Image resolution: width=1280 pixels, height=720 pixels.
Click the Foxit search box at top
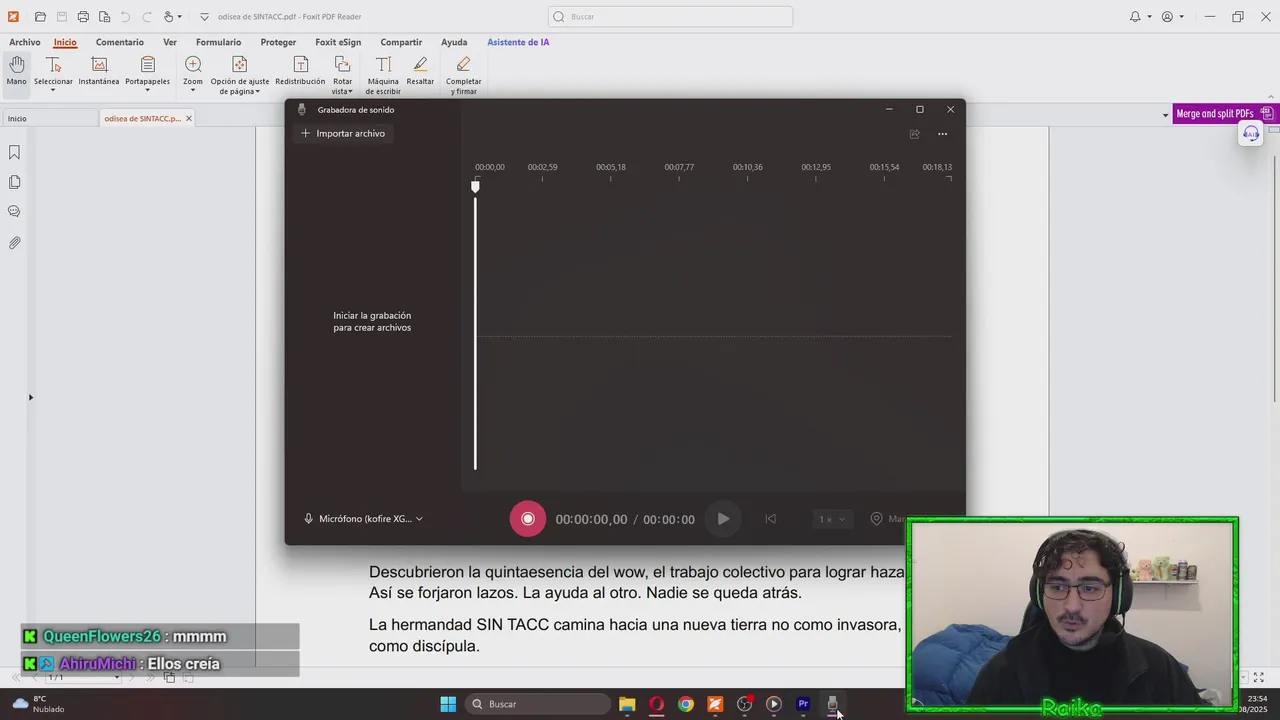pyautogui.click(x=670, y=17)
